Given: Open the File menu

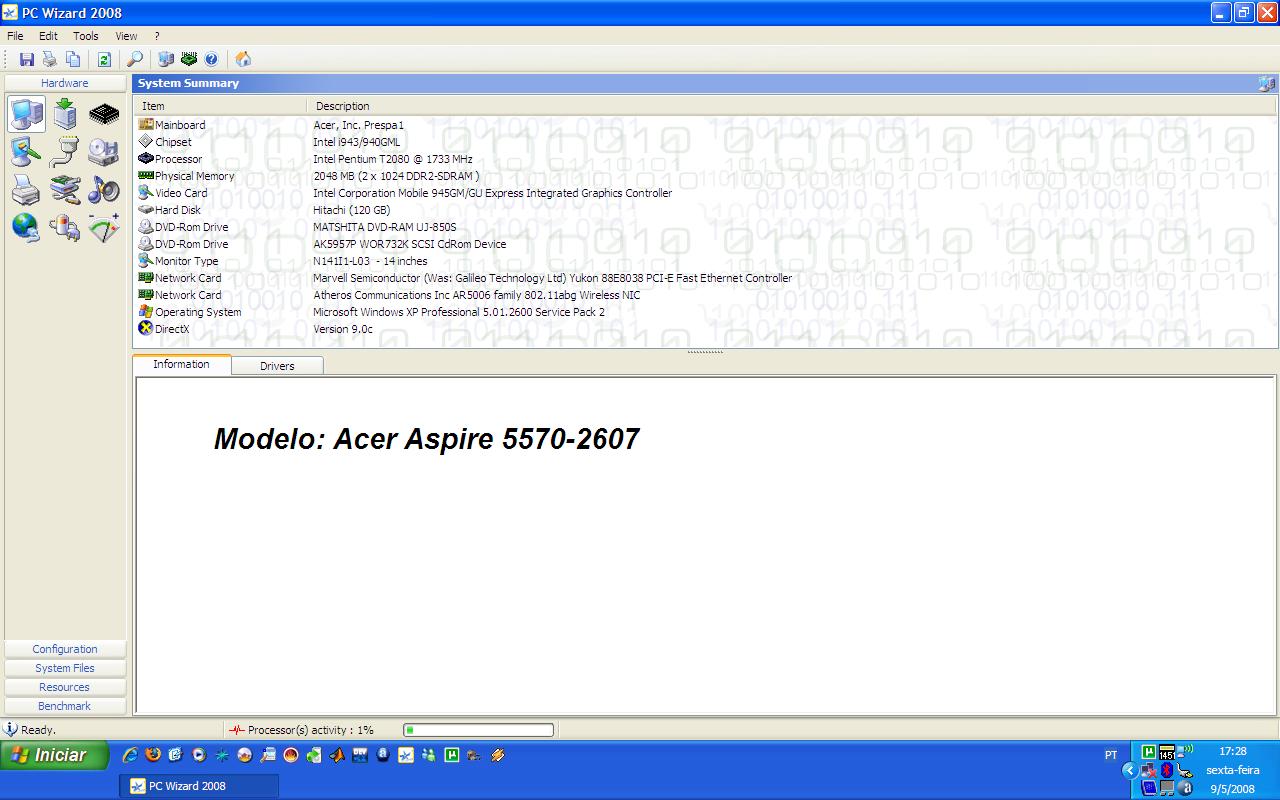Looking at the screenshot, I should pos(15,36).
